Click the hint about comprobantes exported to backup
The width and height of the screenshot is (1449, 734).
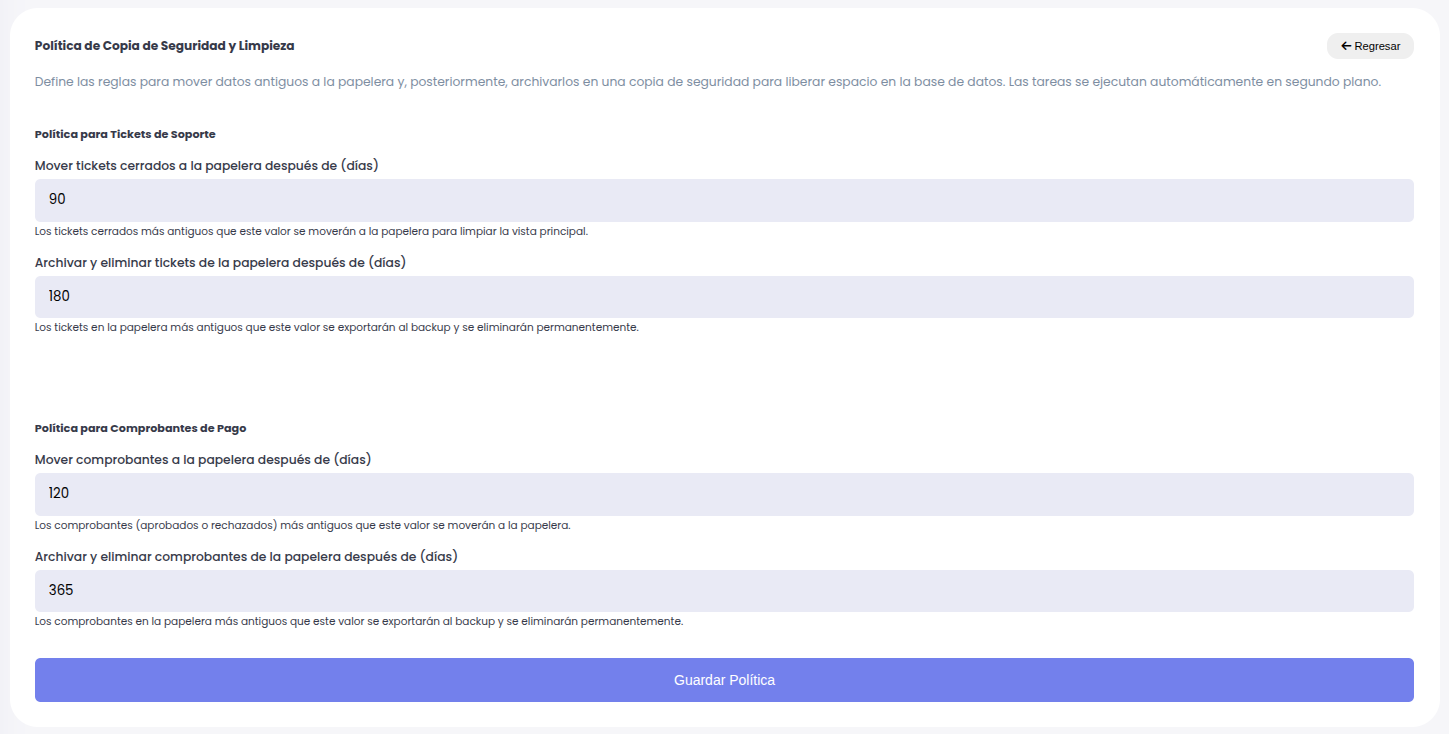(x=358, y=621)
